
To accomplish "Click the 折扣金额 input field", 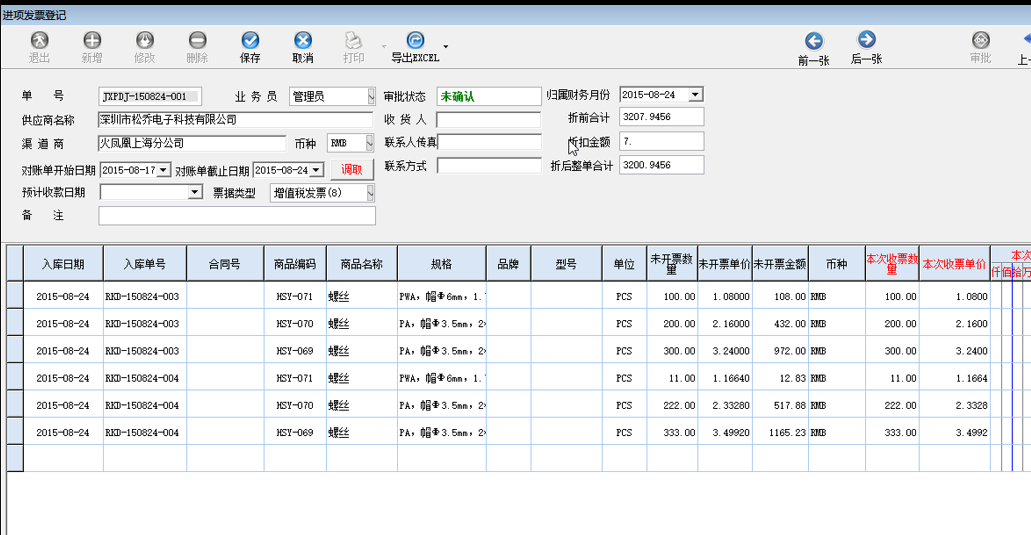I will [x=661, y=141].
